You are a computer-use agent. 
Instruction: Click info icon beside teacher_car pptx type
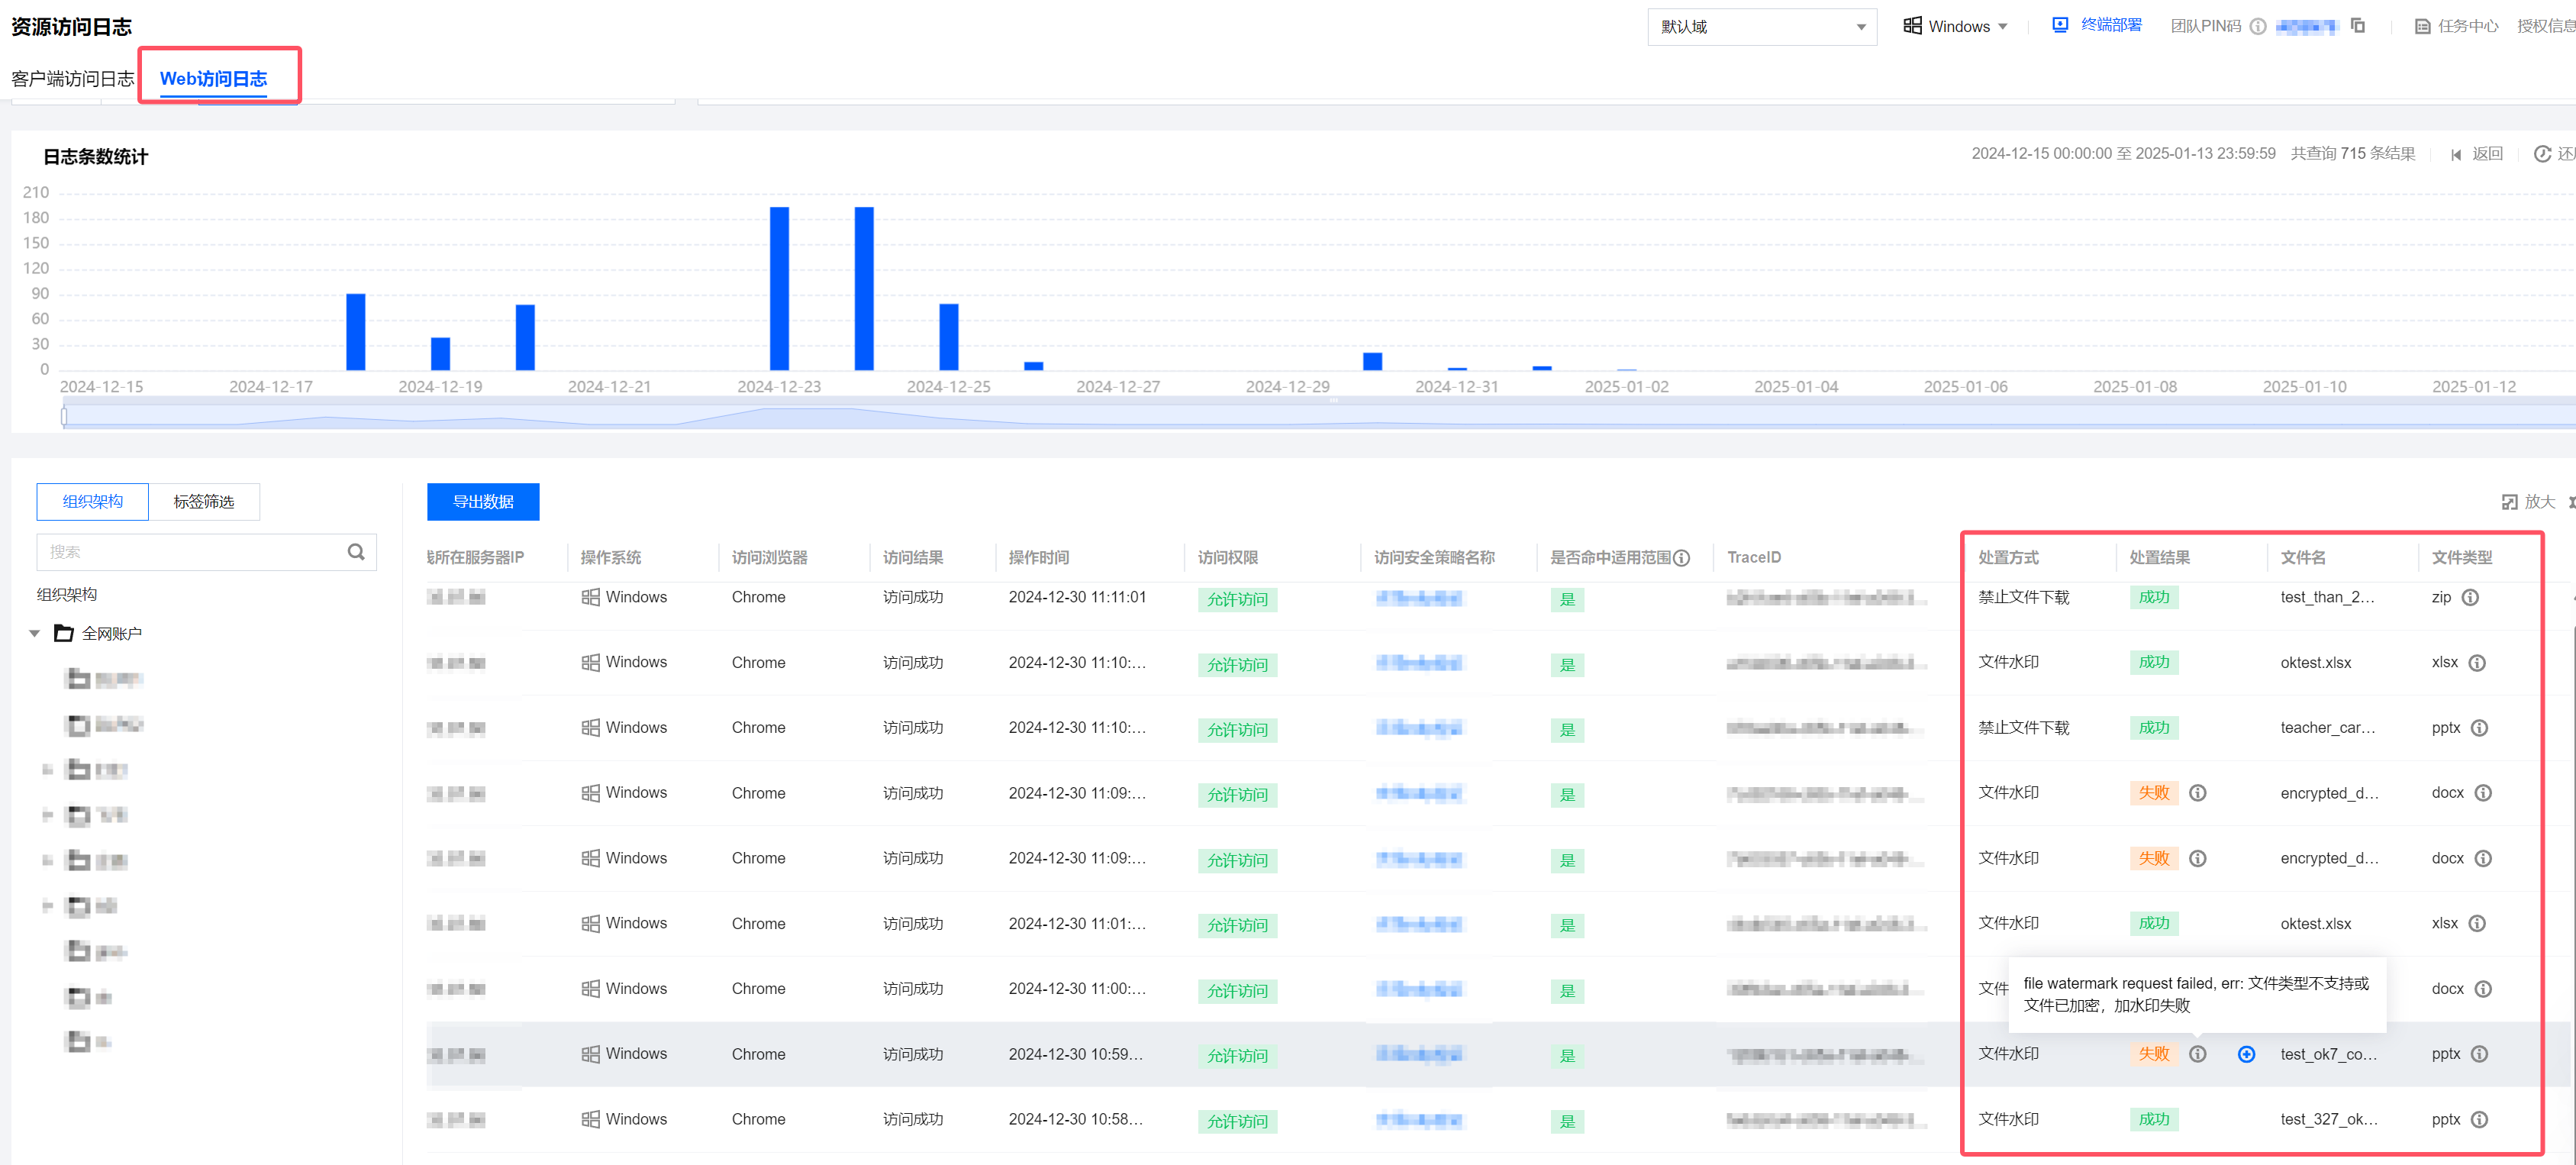pos(2479,727)
